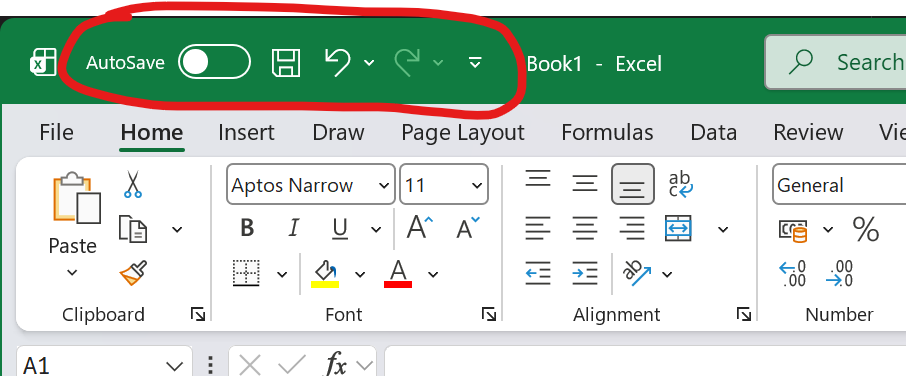Click the Accounting Number Format icon

[x=792, y=229]
